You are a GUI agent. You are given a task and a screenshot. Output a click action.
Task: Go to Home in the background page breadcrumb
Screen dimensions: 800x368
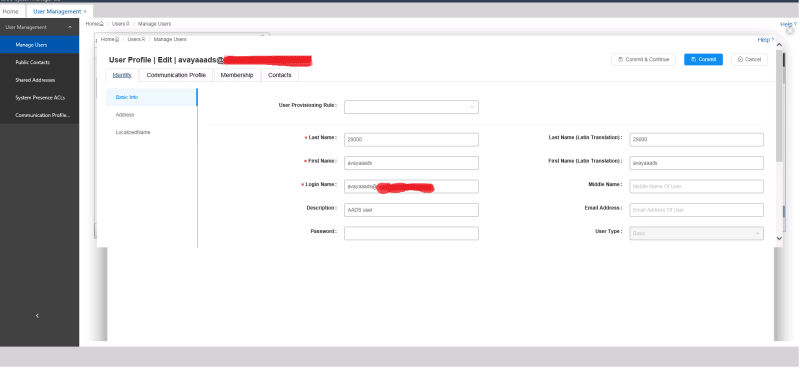coord(94,24)
